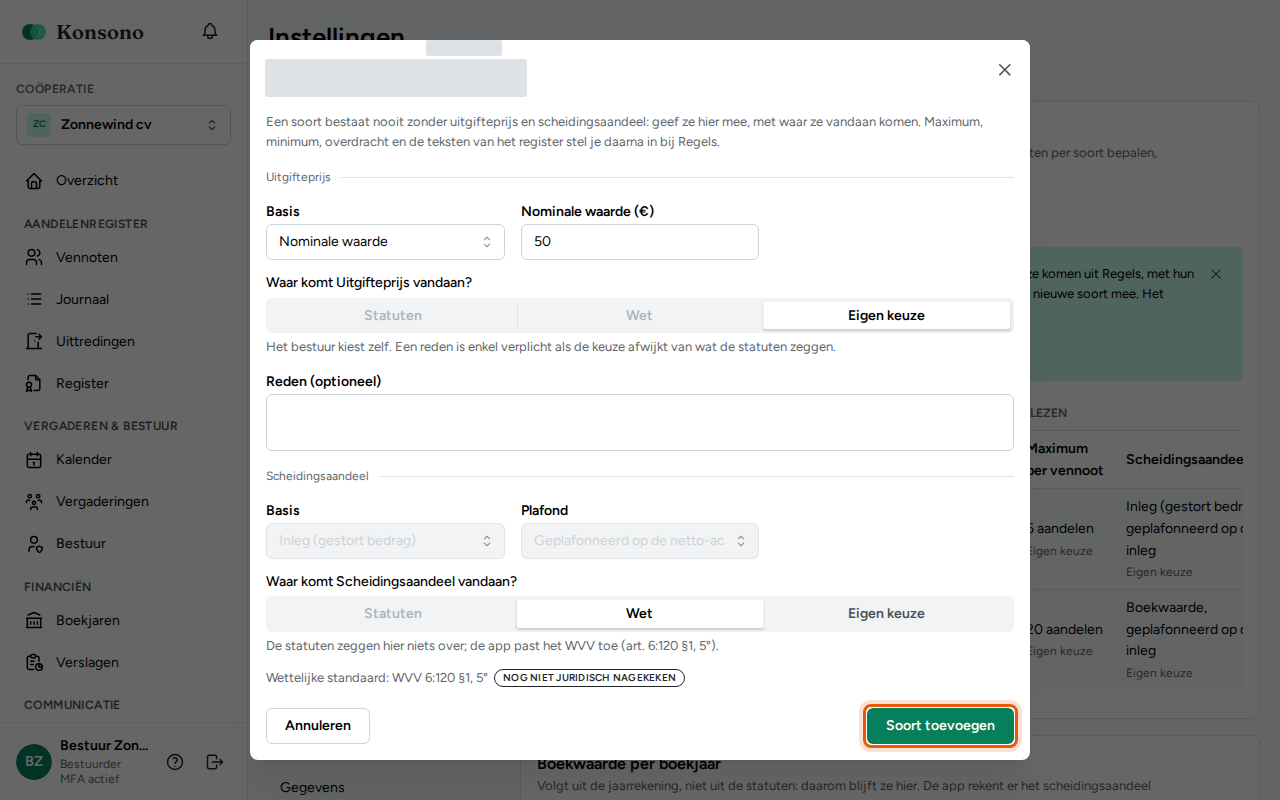
Task: Close the dialog with the X
Action: point(1005,70)
